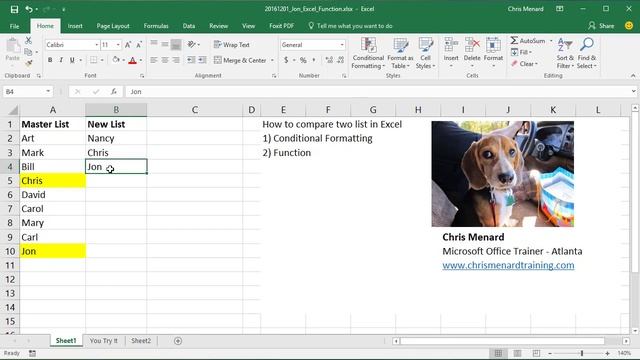Toggle Normal view in status bar
This screenshot has width=640, height=360.
pos(498,353)
